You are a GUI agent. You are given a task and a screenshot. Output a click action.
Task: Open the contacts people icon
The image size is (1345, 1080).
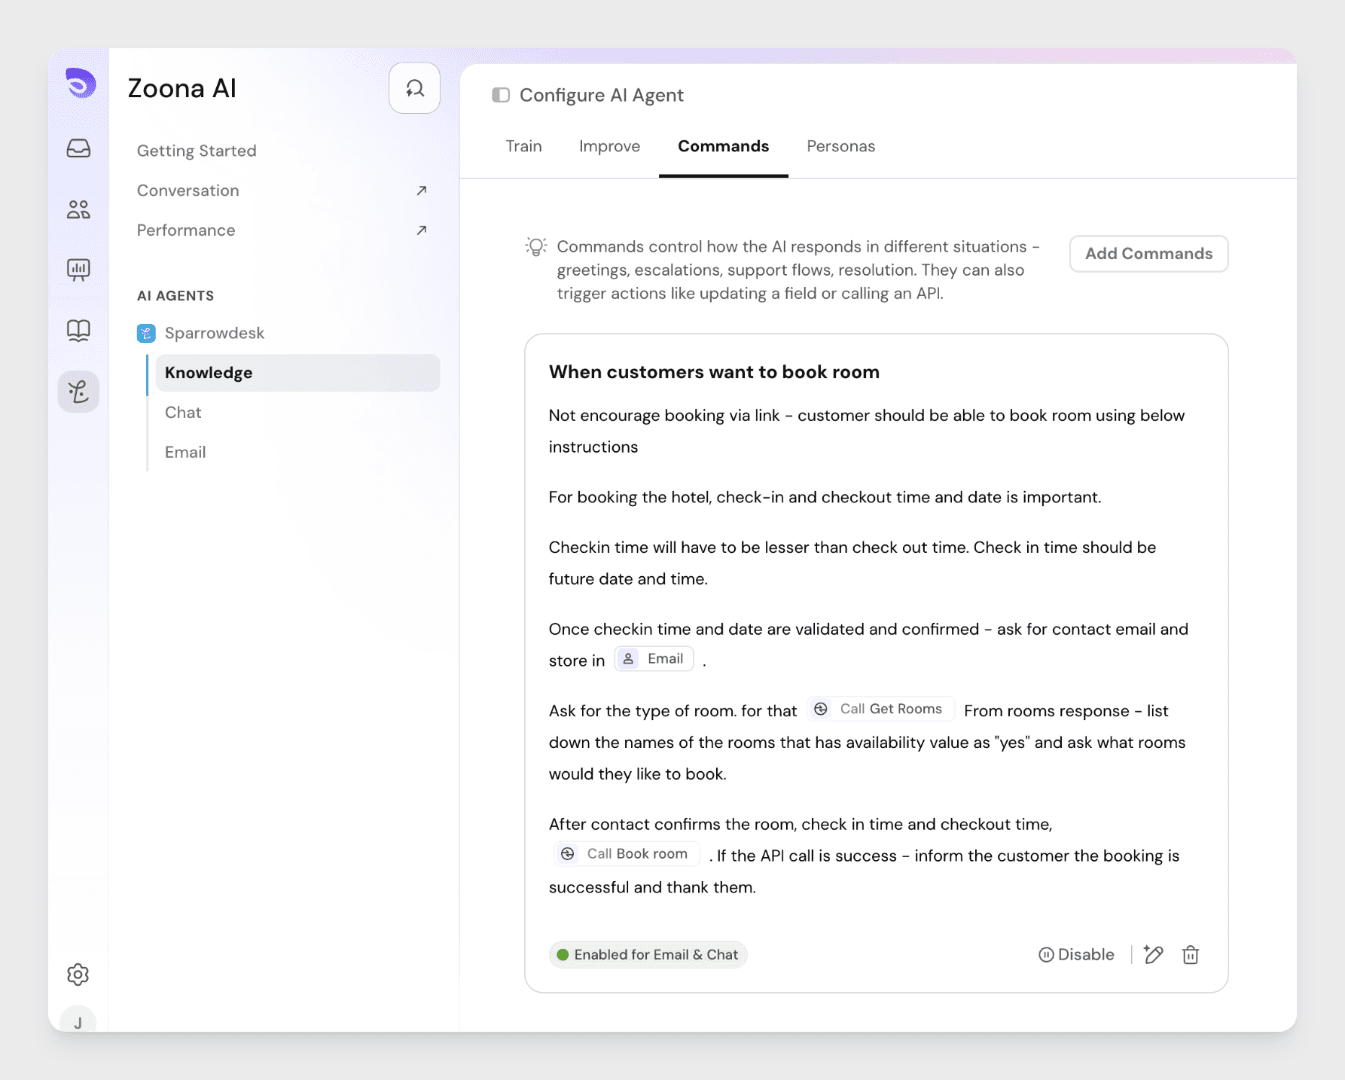point(78,209)
